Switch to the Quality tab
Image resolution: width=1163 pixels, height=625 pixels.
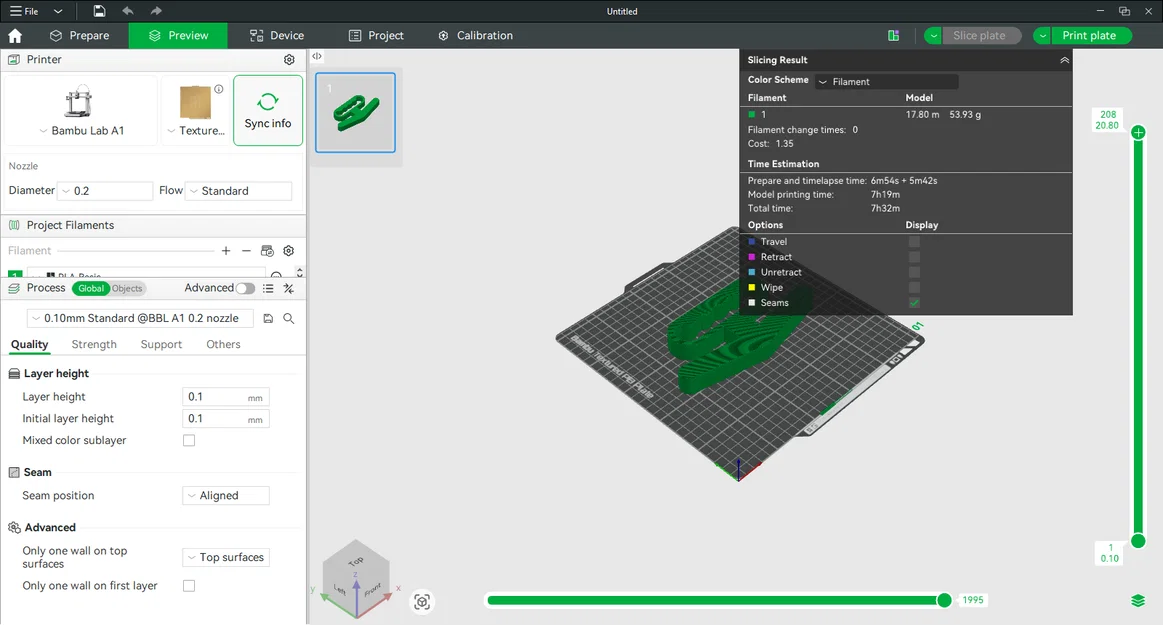coord(30,344)
